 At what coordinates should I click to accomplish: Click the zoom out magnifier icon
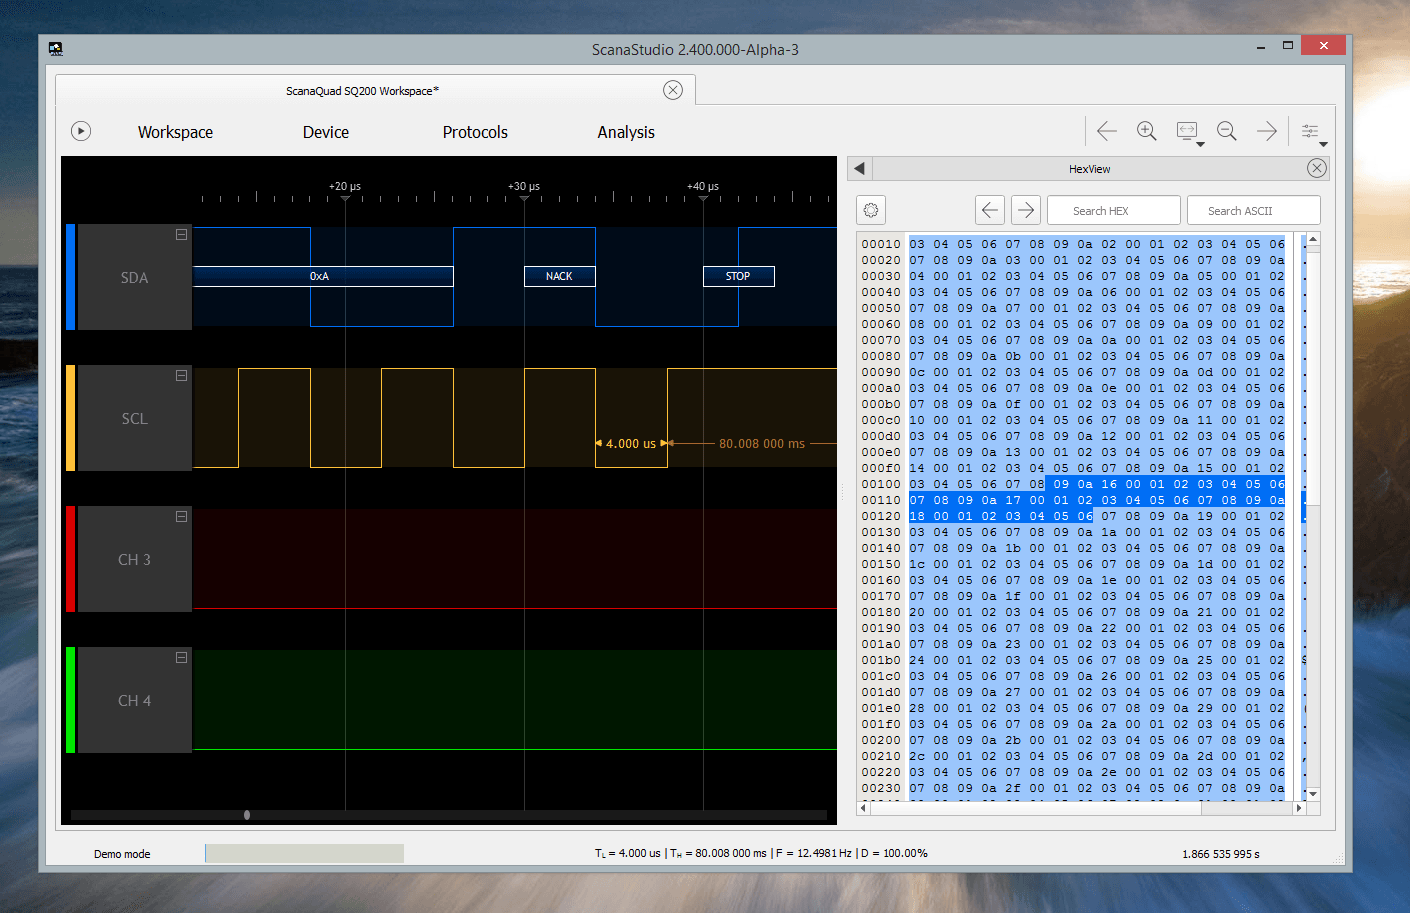point(1227,130)
